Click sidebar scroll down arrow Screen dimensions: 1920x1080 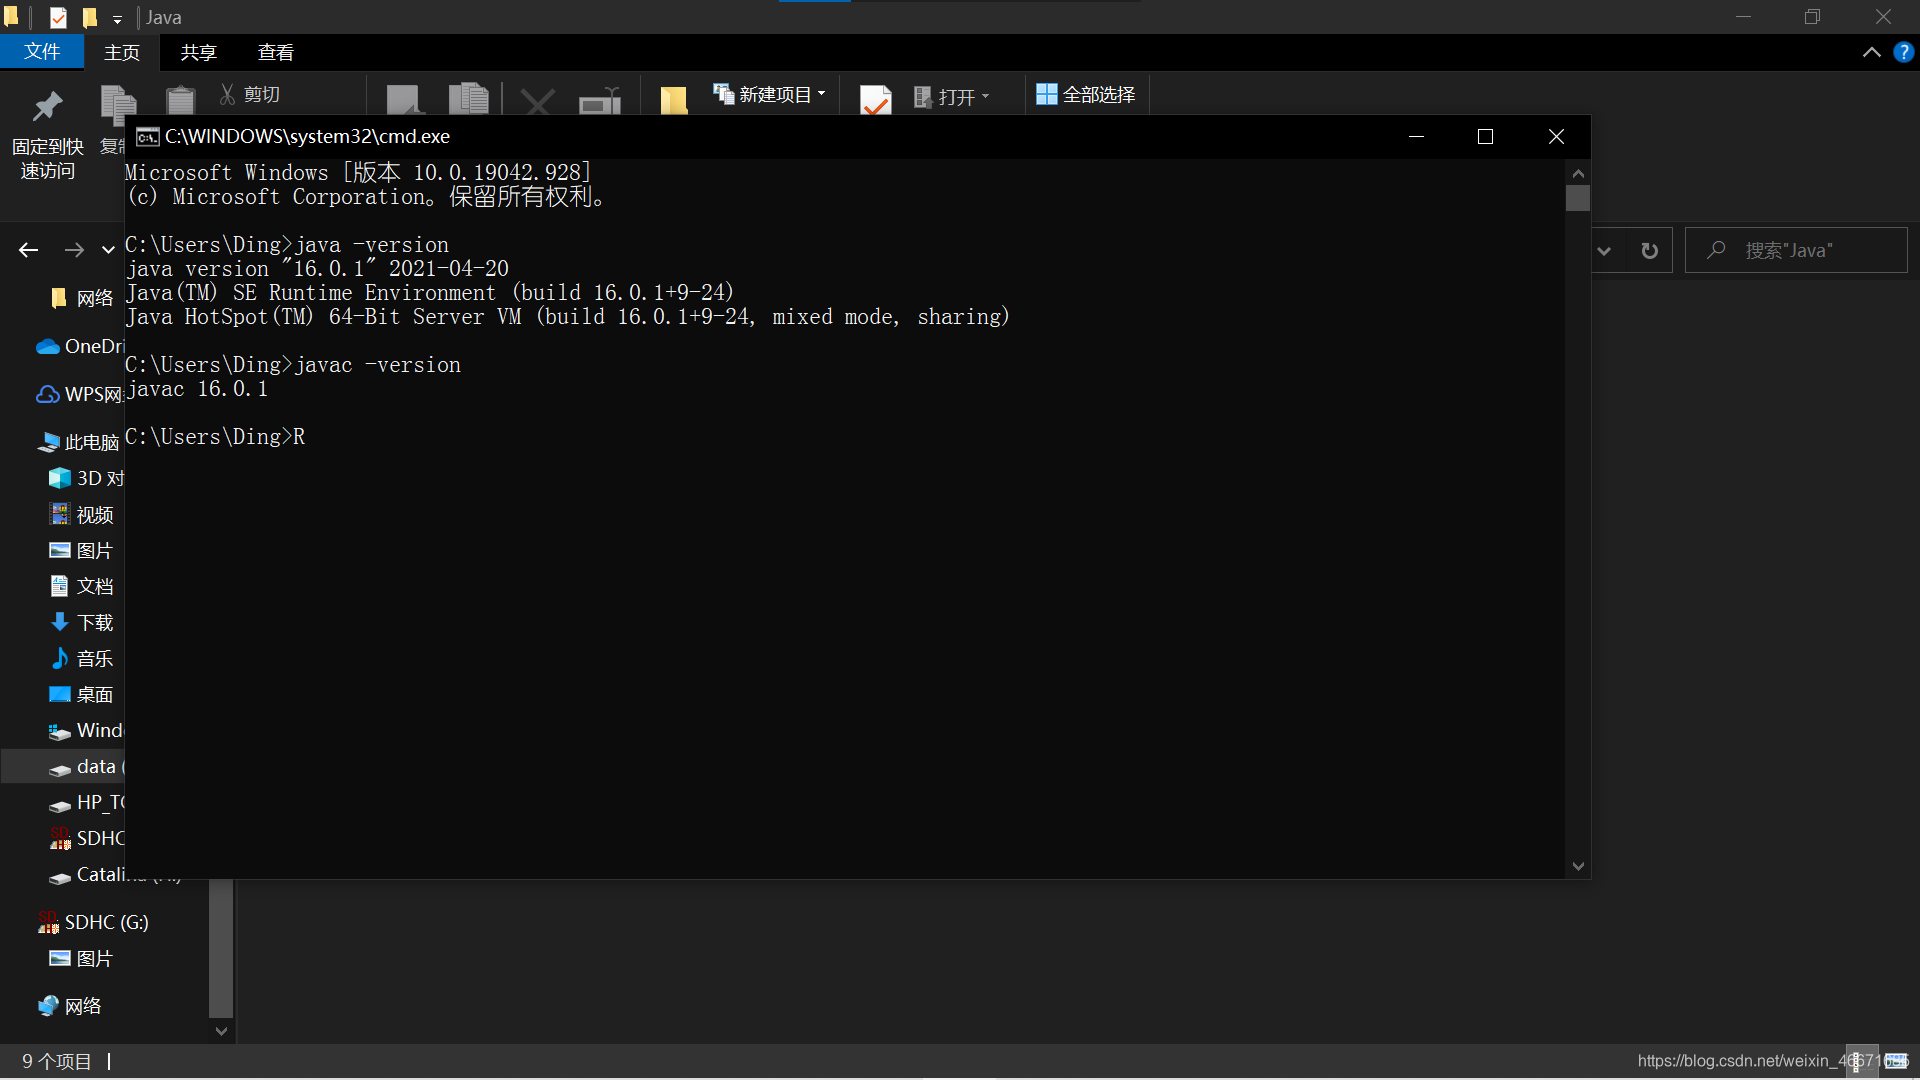[222, 1030]
